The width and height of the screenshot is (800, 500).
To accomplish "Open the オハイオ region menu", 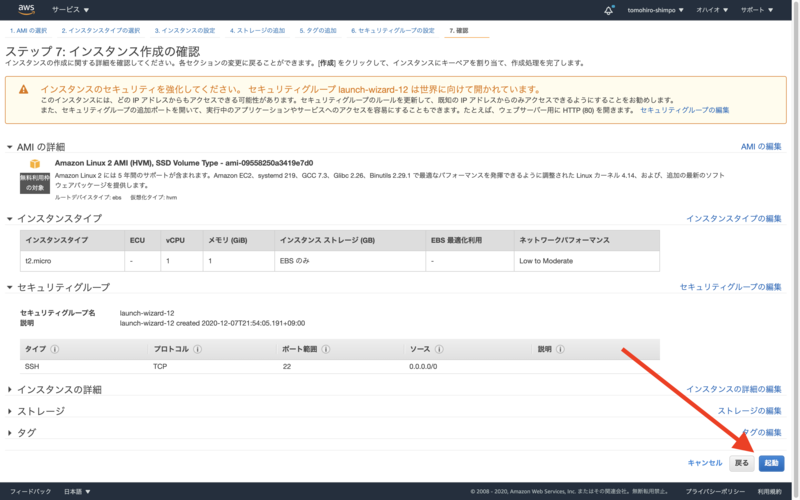I will pos(712,10).
